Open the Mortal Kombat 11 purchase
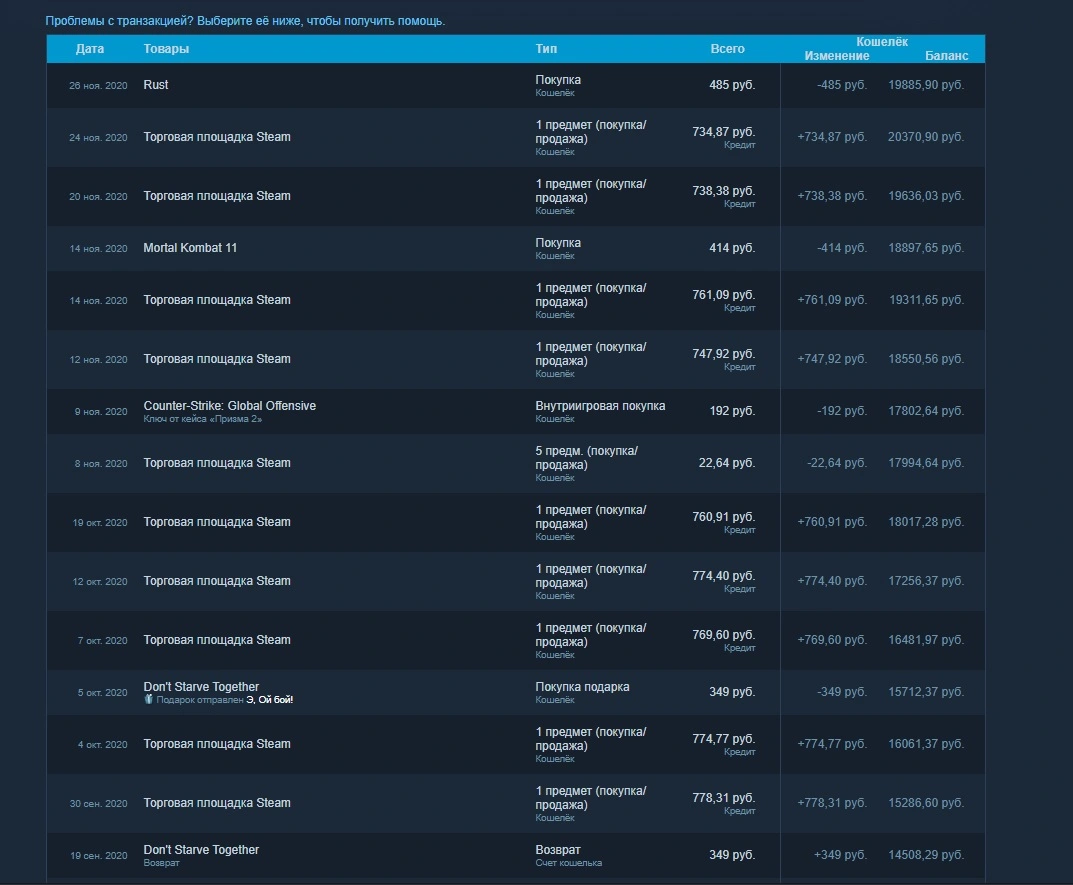The width and height of the screenshot is (1073, 885). 515,248
